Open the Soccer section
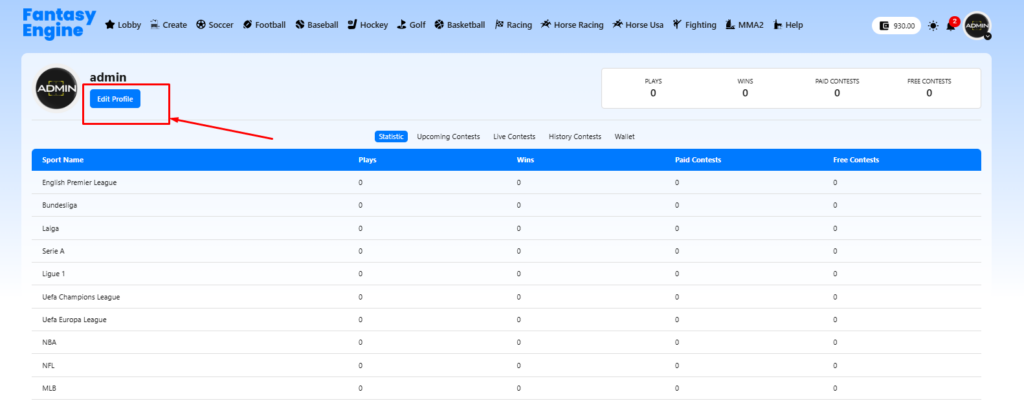Screen dimensions: 1024x403 (215, 24)
